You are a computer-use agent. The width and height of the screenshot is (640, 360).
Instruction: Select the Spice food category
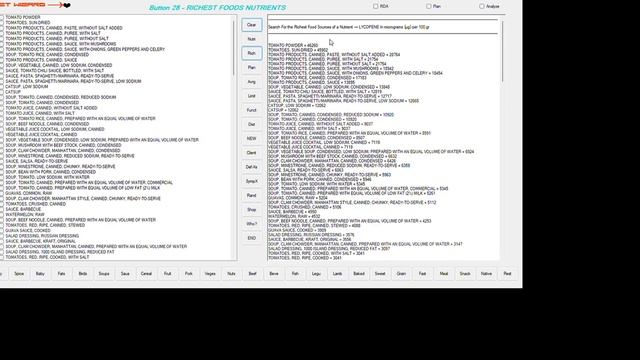pyautogui.click(x=19, y=274)
